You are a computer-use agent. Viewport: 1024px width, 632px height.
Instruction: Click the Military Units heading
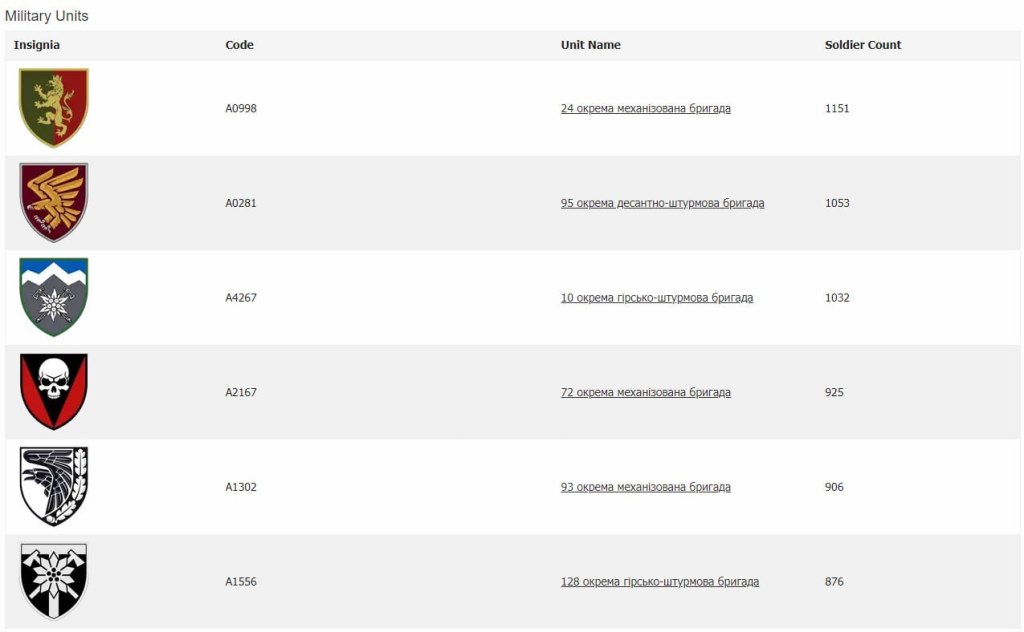[46, 16]
